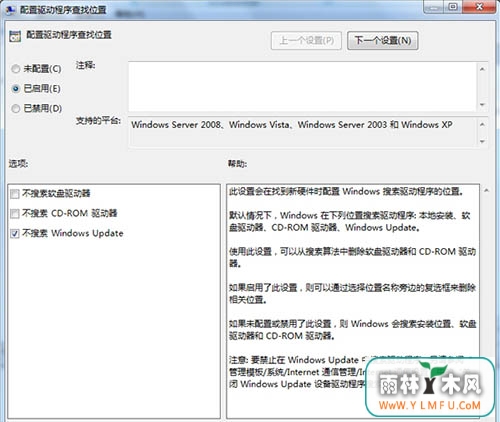Click the 注释: label
The height and width of the screenshot is (422, 500).
(85, 65)
